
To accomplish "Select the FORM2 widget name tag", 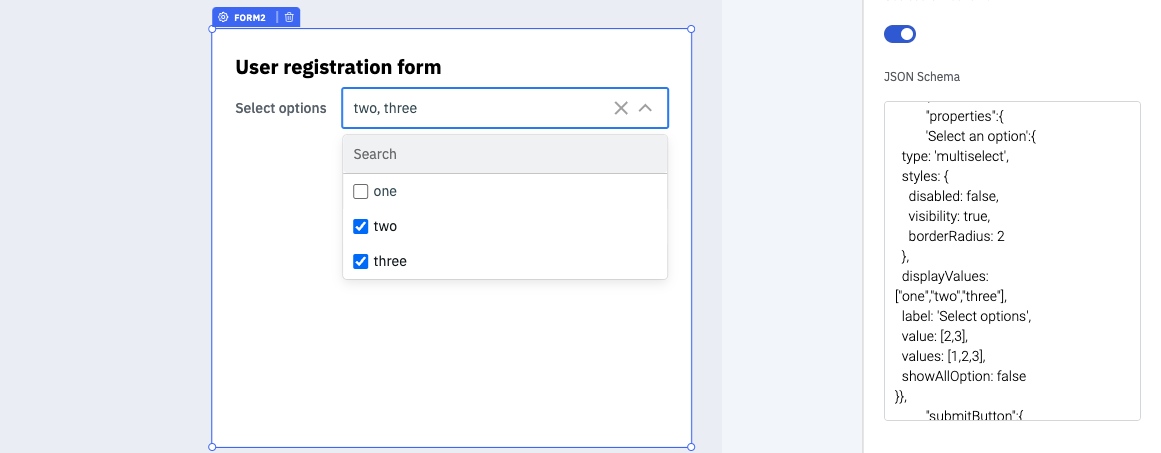I will pos(250,17).
